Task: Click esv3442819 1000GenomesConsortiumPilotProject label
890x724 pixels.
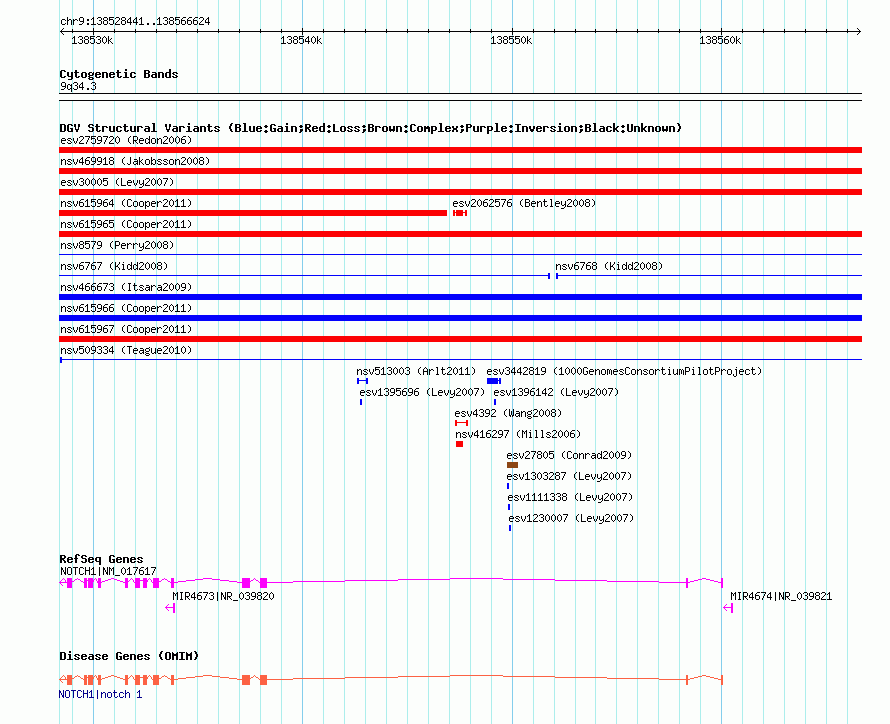Action: pos(624,371)
